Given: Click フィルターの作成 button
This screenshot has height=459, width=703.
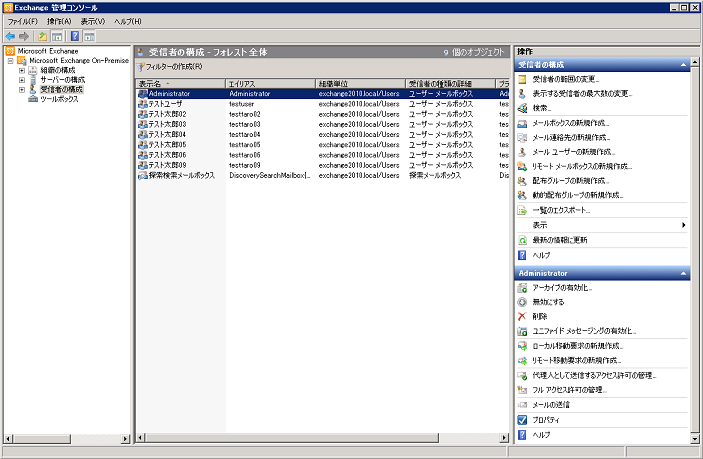Looking at the screenshot, I should pos(170,66).
